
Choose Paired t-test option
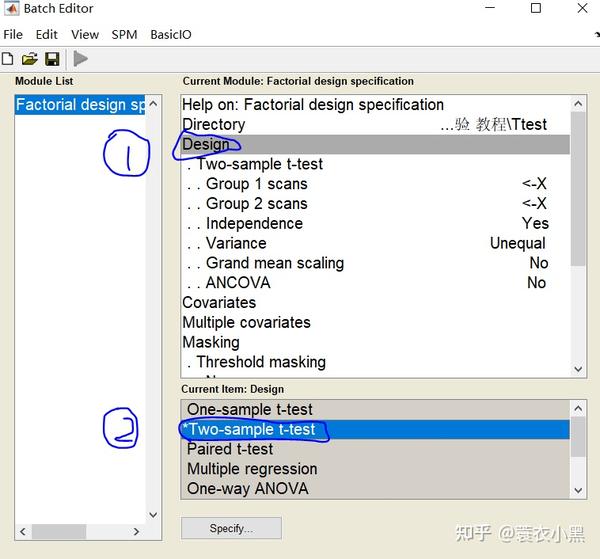pyautogui.click(x=375, y=449)
